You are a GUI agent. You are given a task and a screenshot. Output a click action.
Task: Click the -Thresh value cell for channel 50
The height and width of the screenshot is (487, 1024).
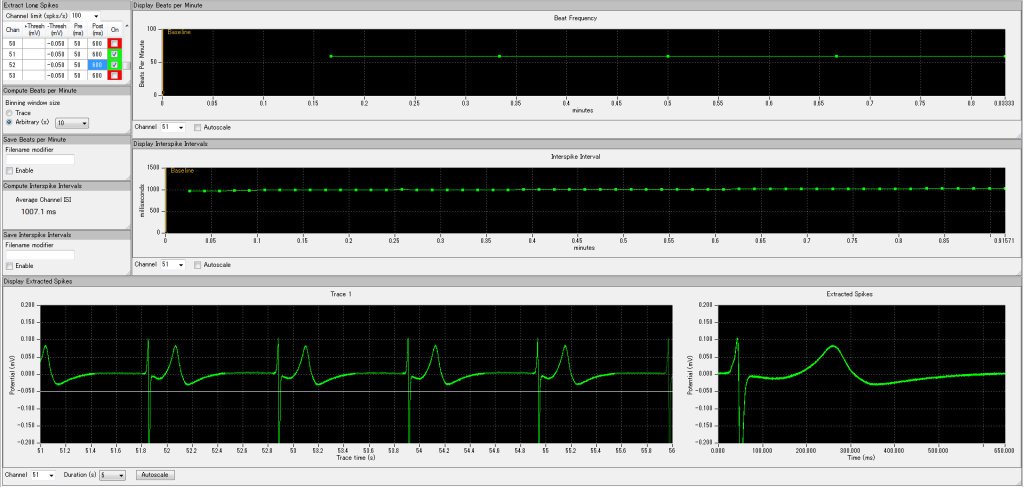(58, 43)
